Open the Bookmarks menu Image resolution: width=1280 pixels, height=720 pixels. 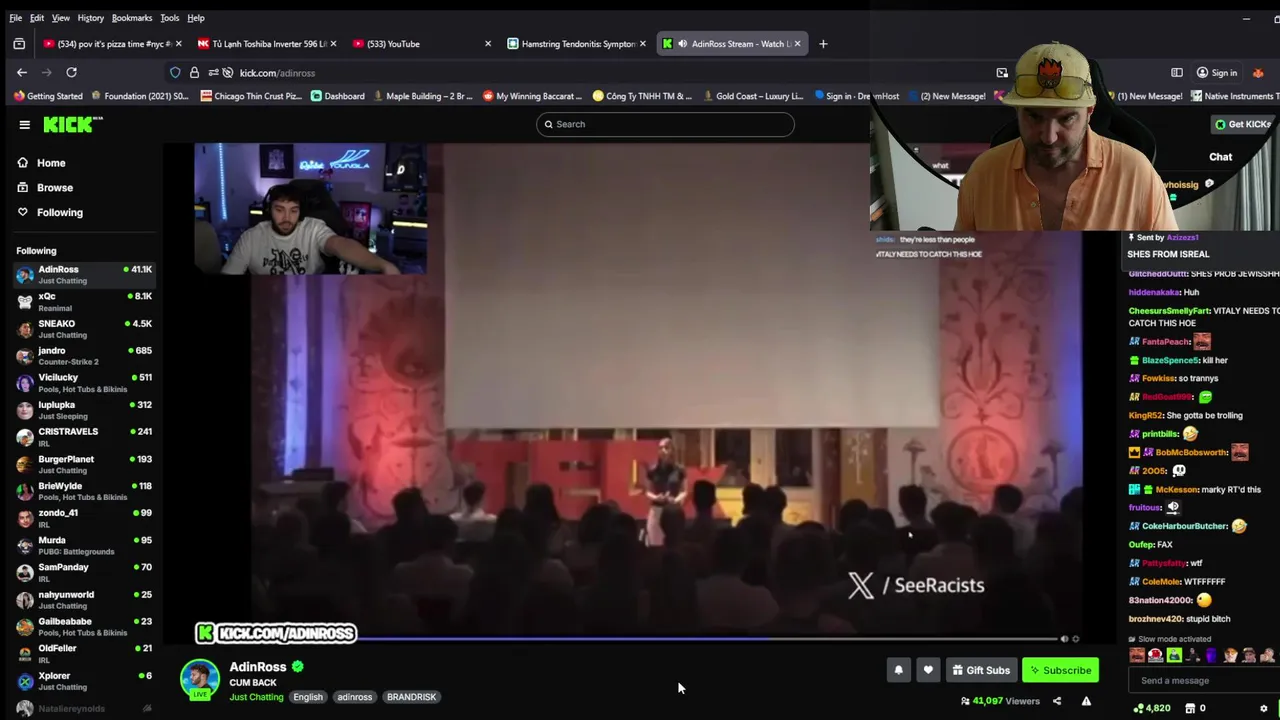pos(132,18)
